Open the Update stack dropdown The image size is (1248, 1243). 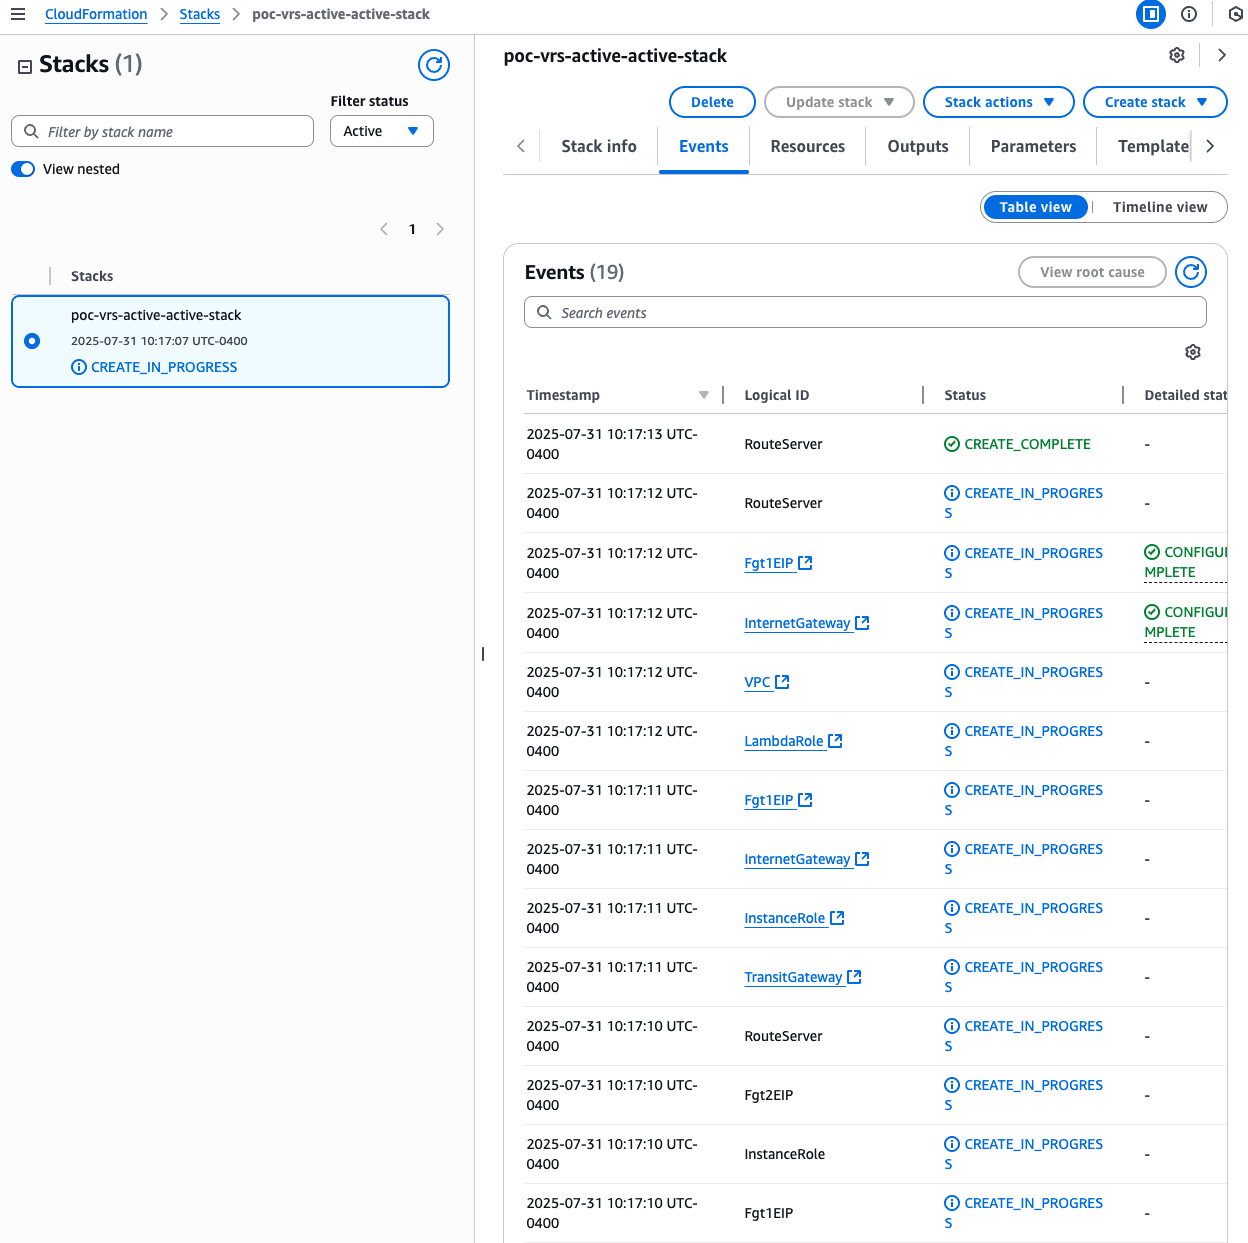coord(840,102)
